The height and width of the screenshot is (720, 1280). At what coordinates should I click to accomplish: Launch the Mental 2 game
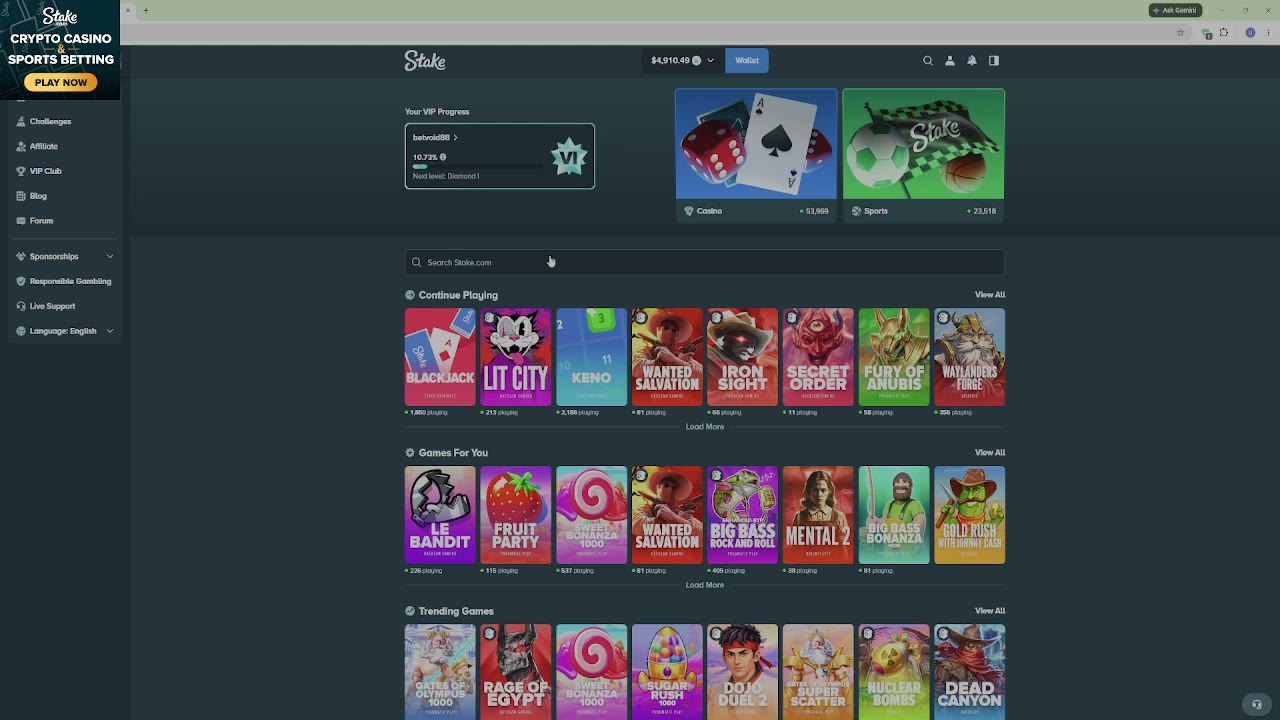point(818,515)
